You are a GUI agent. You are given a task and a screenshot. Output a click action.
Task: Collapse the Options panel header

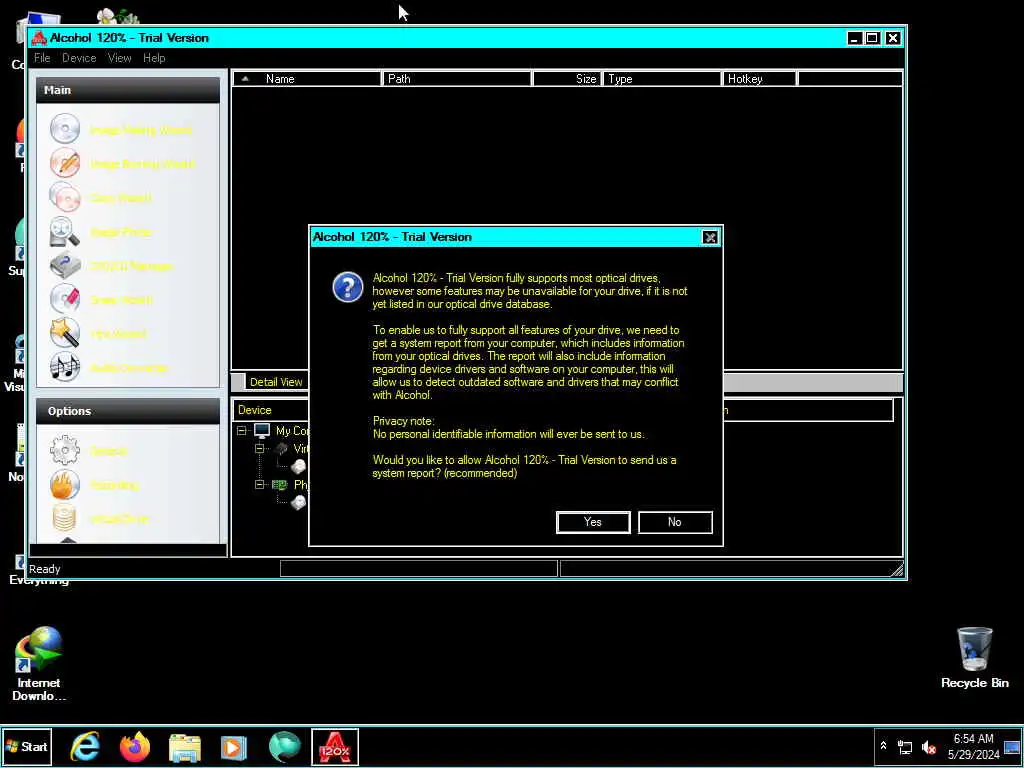click(x=128, y=411)
